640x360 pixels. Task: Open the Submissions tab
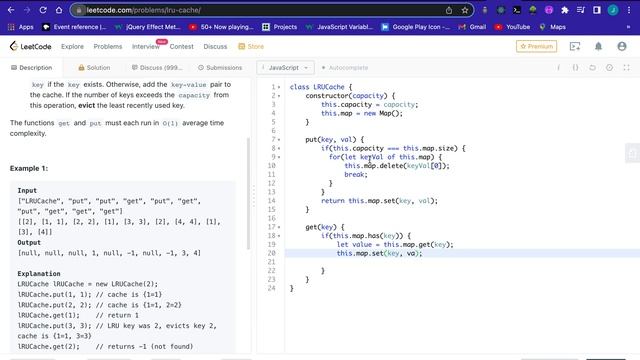(x=220, y=68)
